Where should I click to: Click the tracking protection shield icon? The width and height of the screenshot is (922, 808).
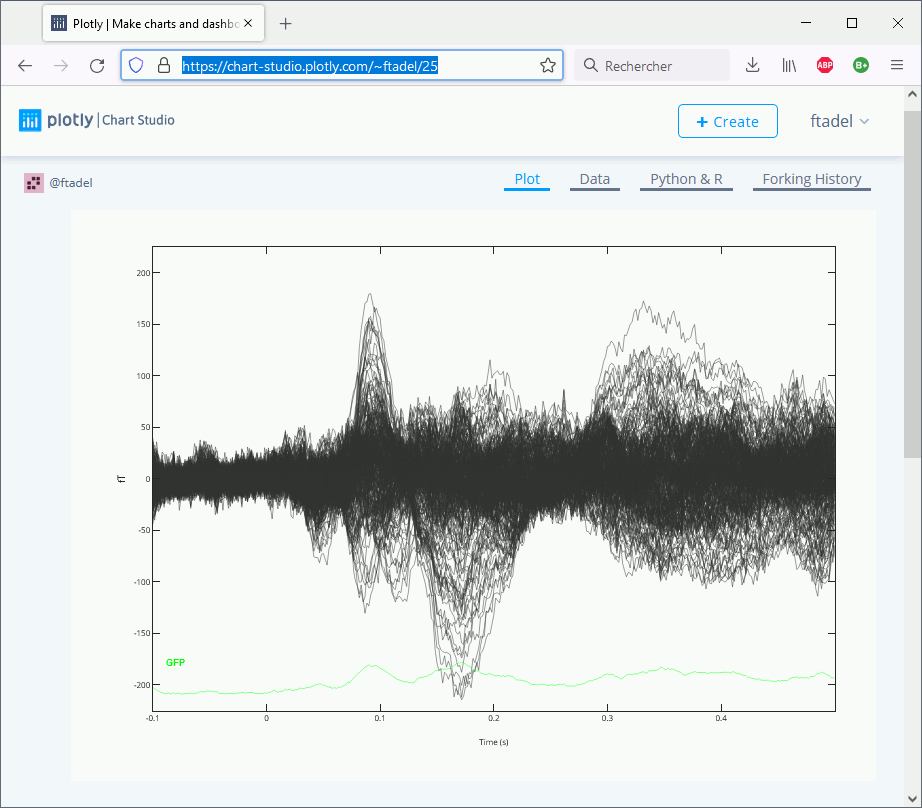coord(137,66)
